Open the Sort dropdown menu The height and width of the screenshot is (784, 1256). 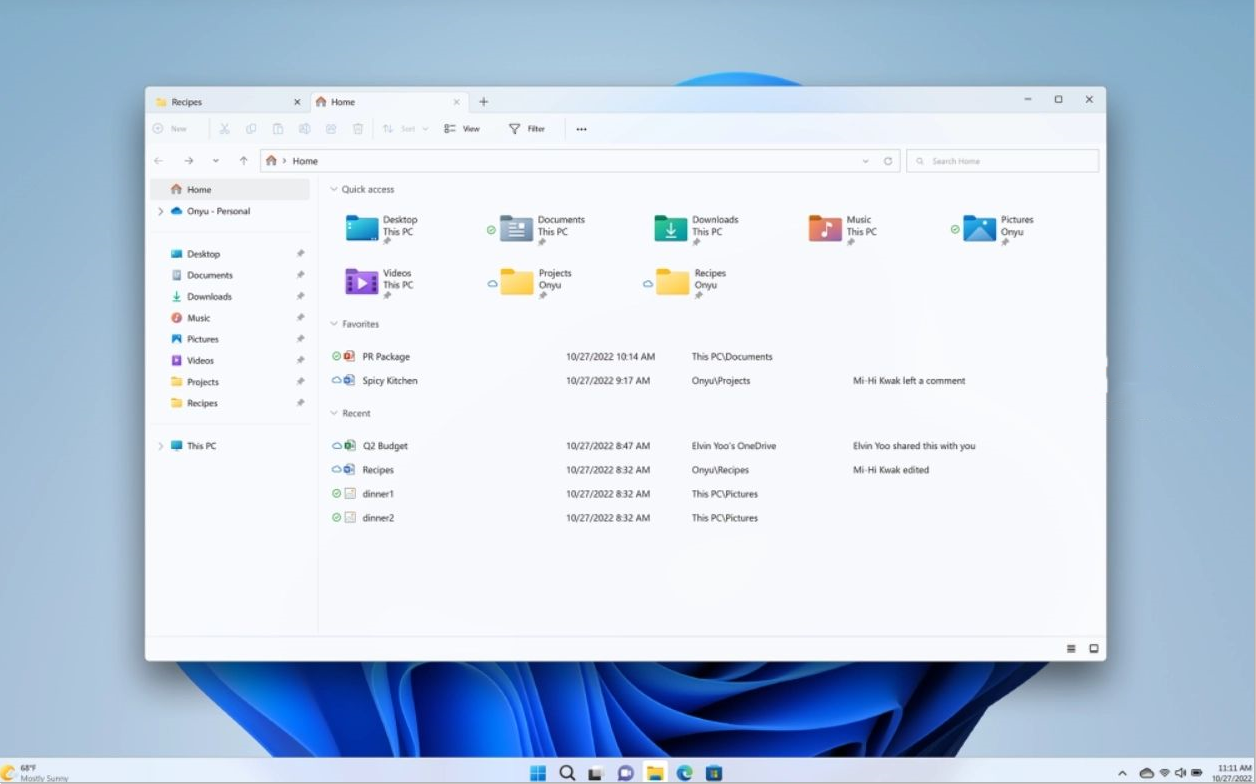(x=406, y=129)
